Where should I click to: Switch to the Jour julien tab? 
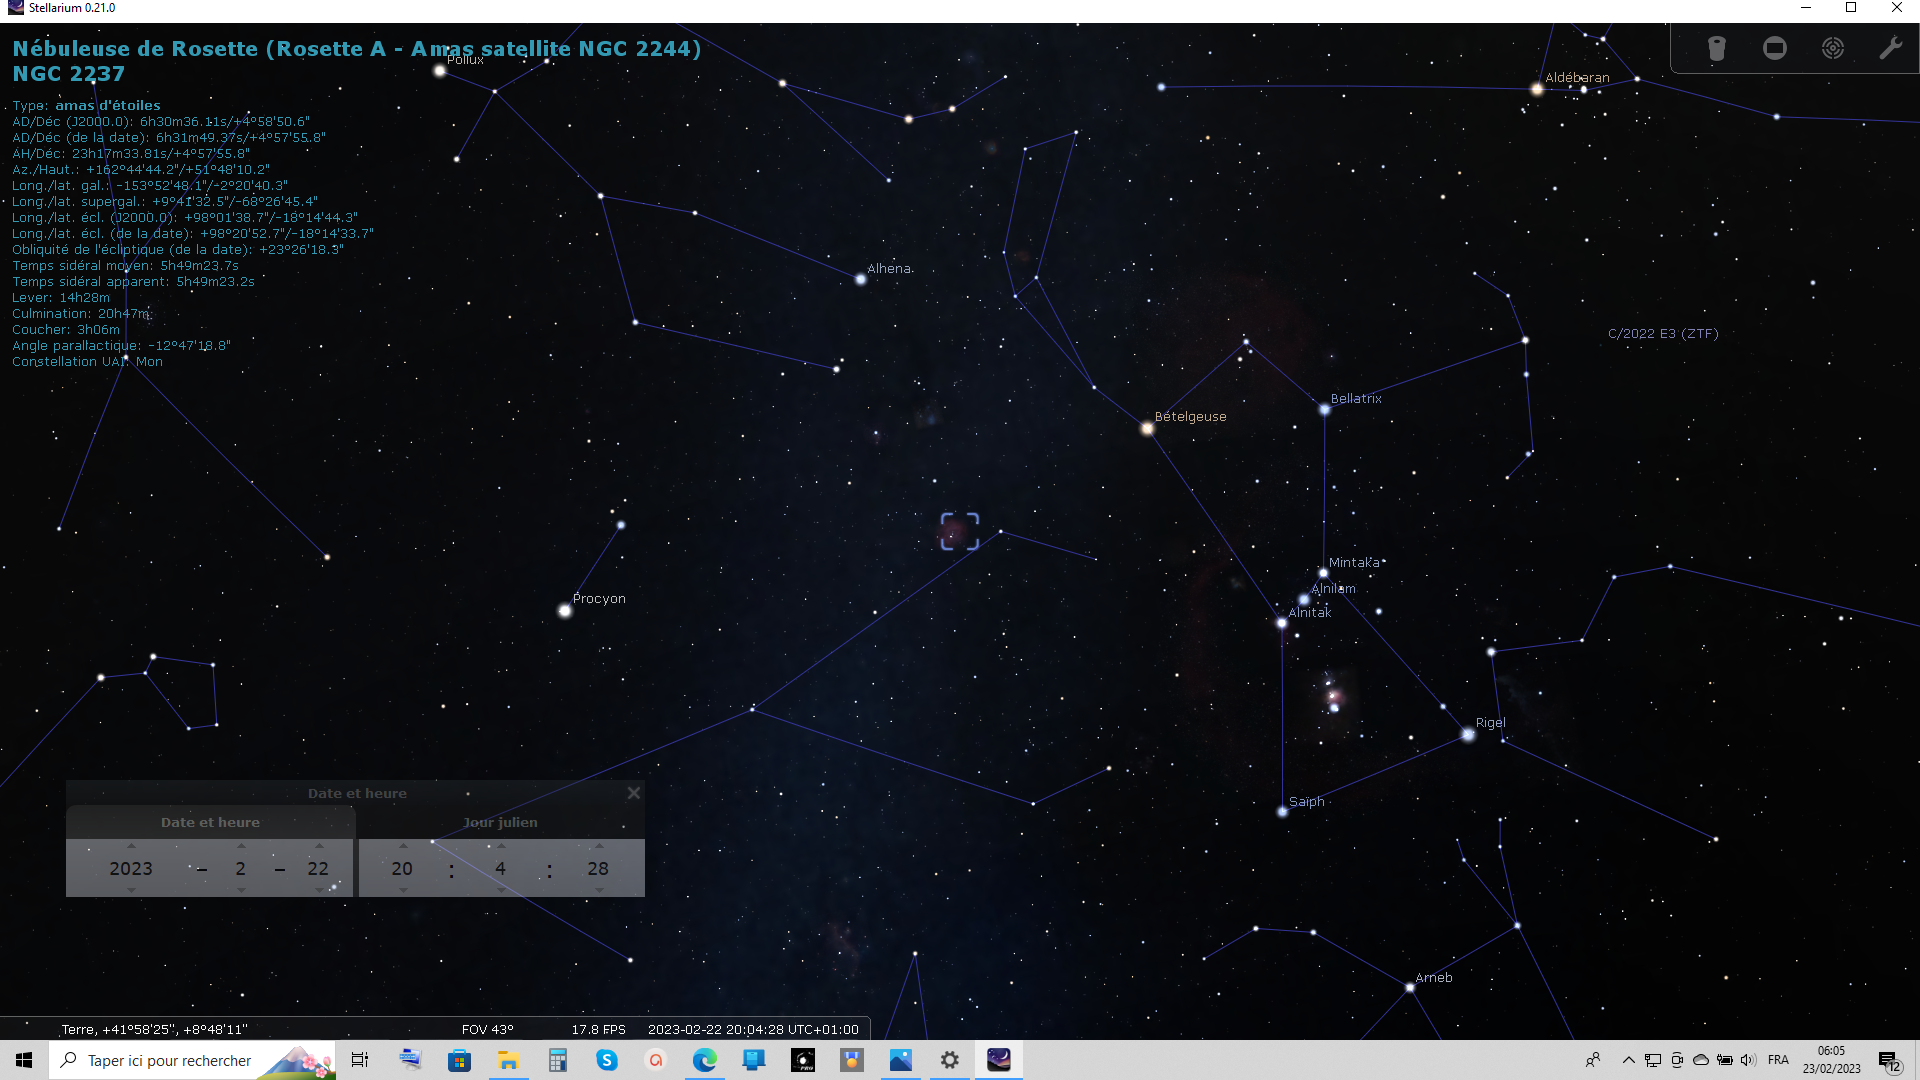(500, 822)
